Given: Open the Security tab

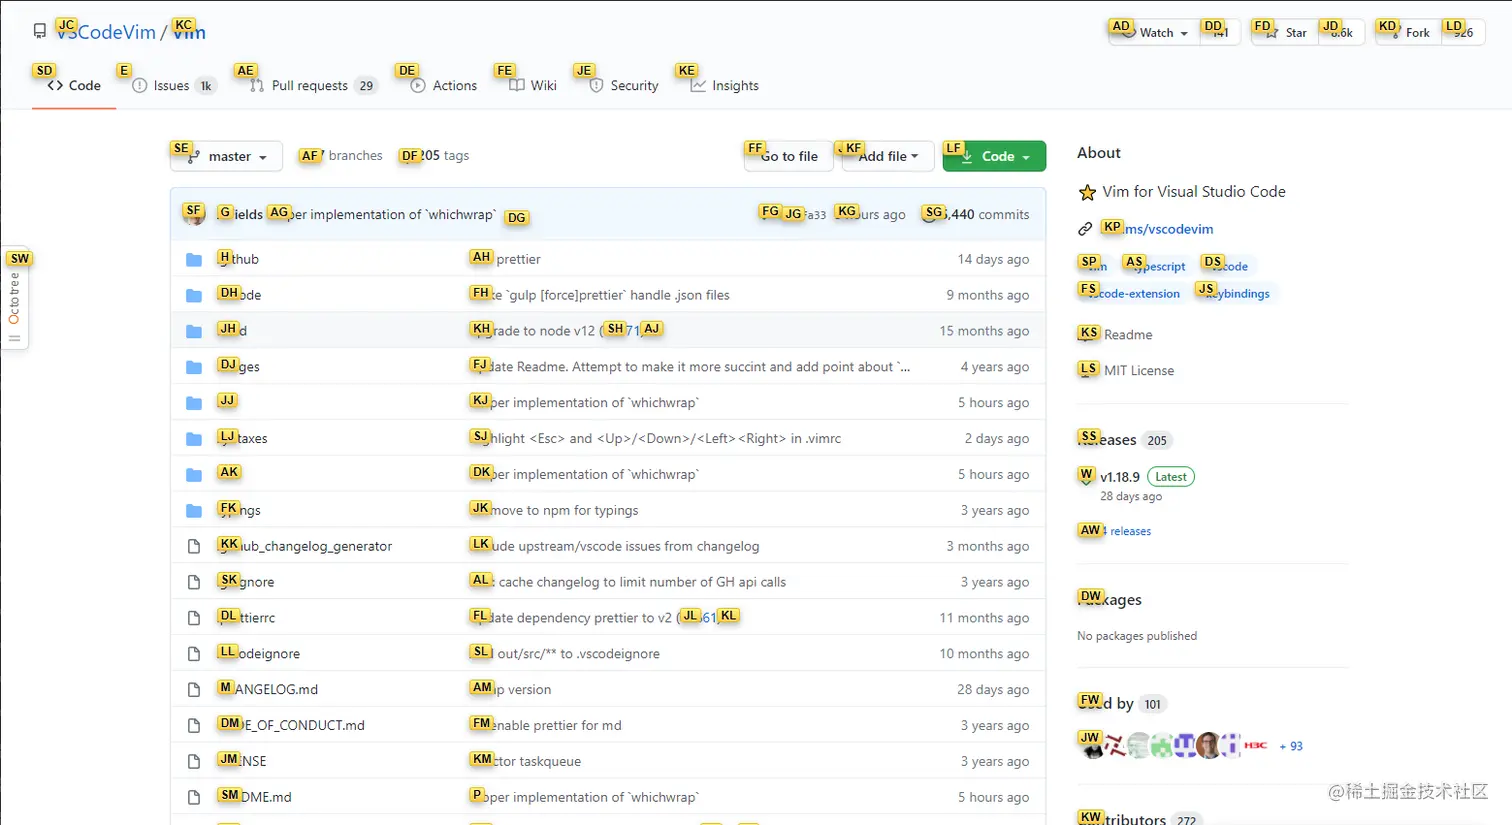Looking at the screenshot, I should [624, 86].
